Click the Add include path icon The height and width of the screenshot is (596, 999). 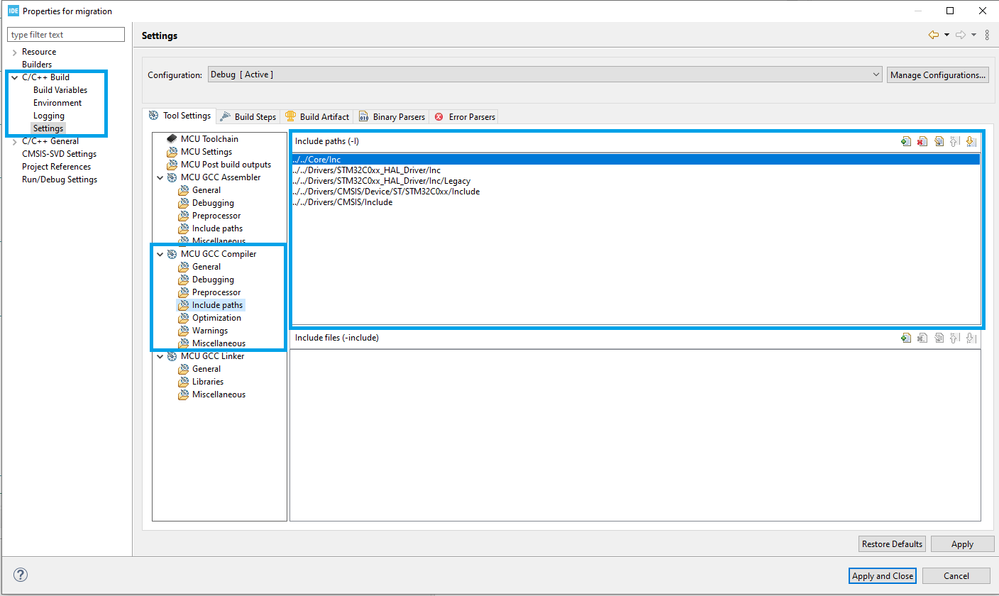(905, 142)
